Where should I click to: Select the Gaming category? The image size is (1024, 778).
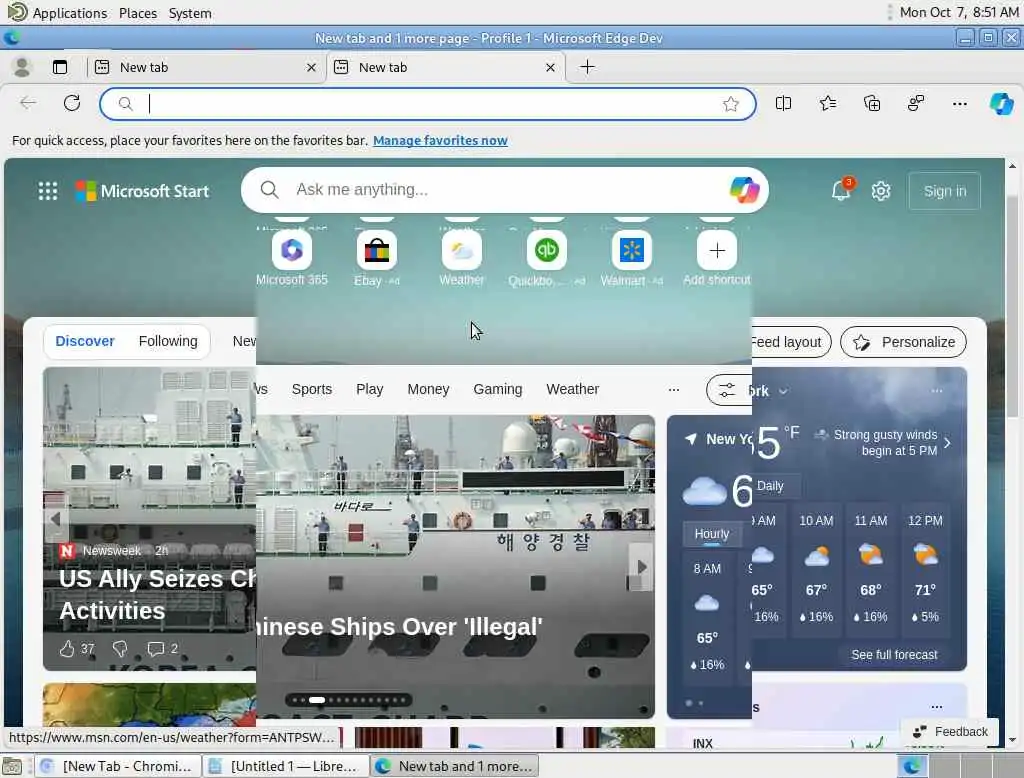tap(498, 389)
